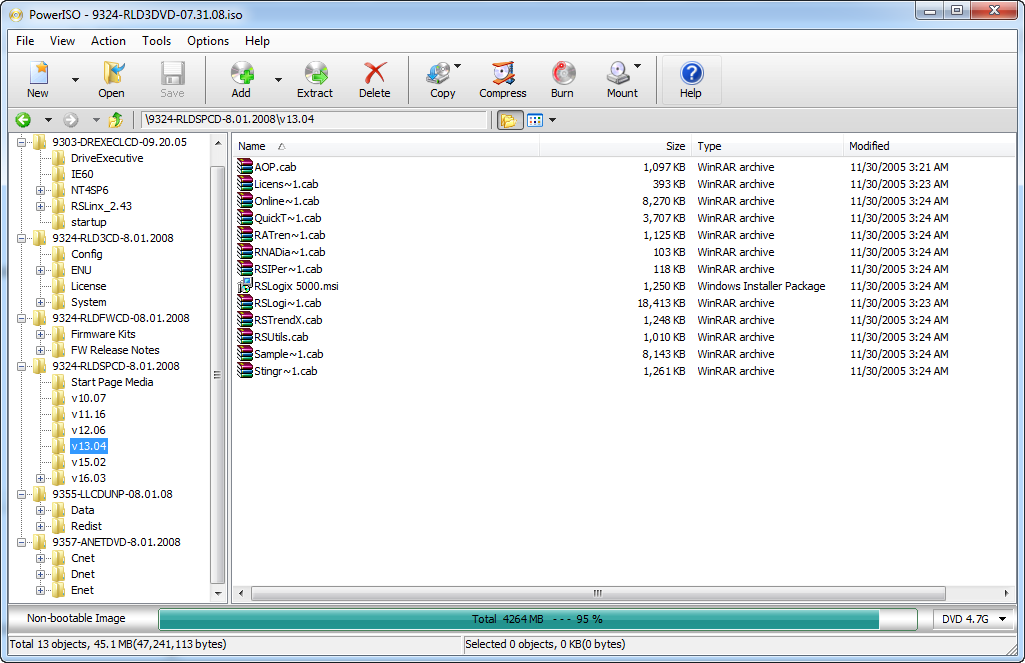Click the file list scroll right arrow
This screenshot has width=1025, height=663.
[x=1006, y=593]
